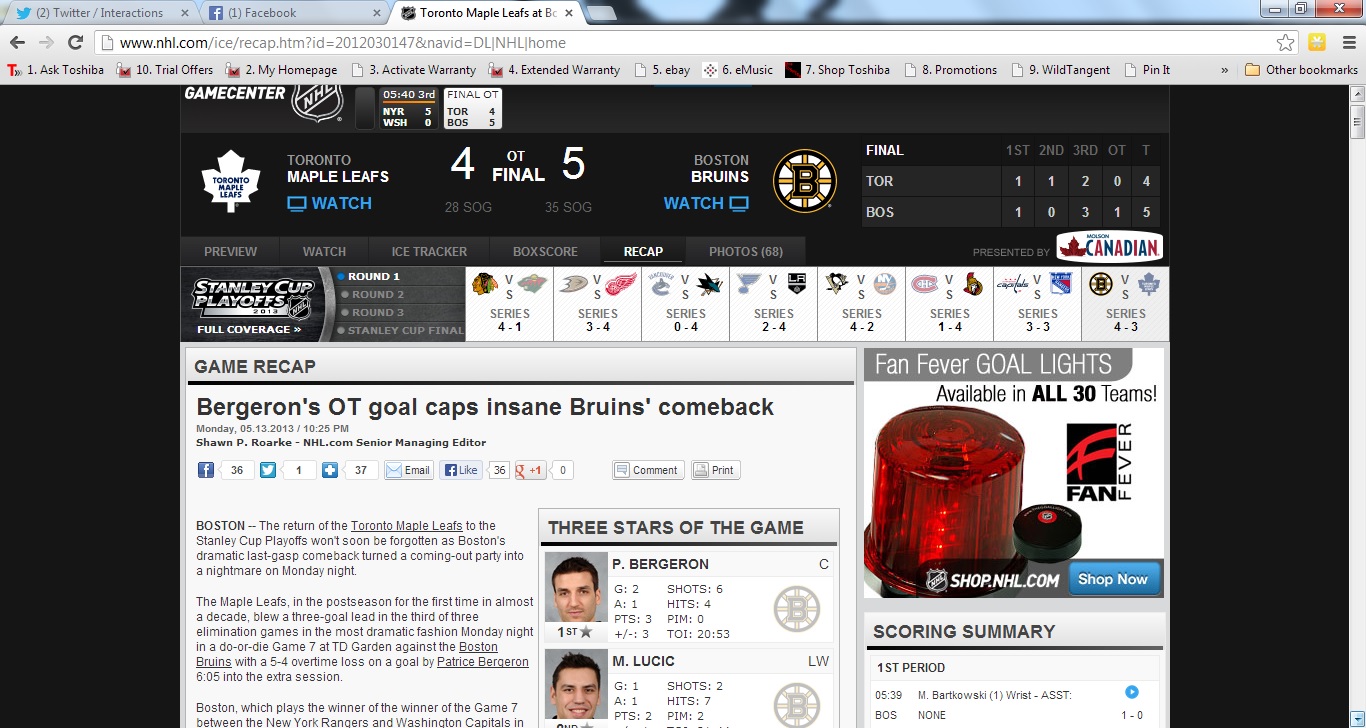Viewport: 1366px width, 728px height.
Task: Select the RECAP tab
Action: tap(643, 251)
